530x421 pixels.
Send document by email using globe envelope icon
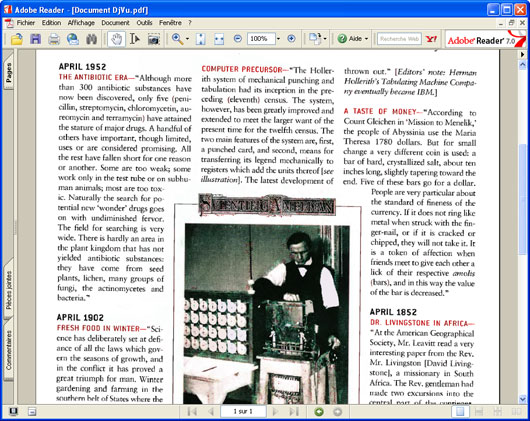73,39
